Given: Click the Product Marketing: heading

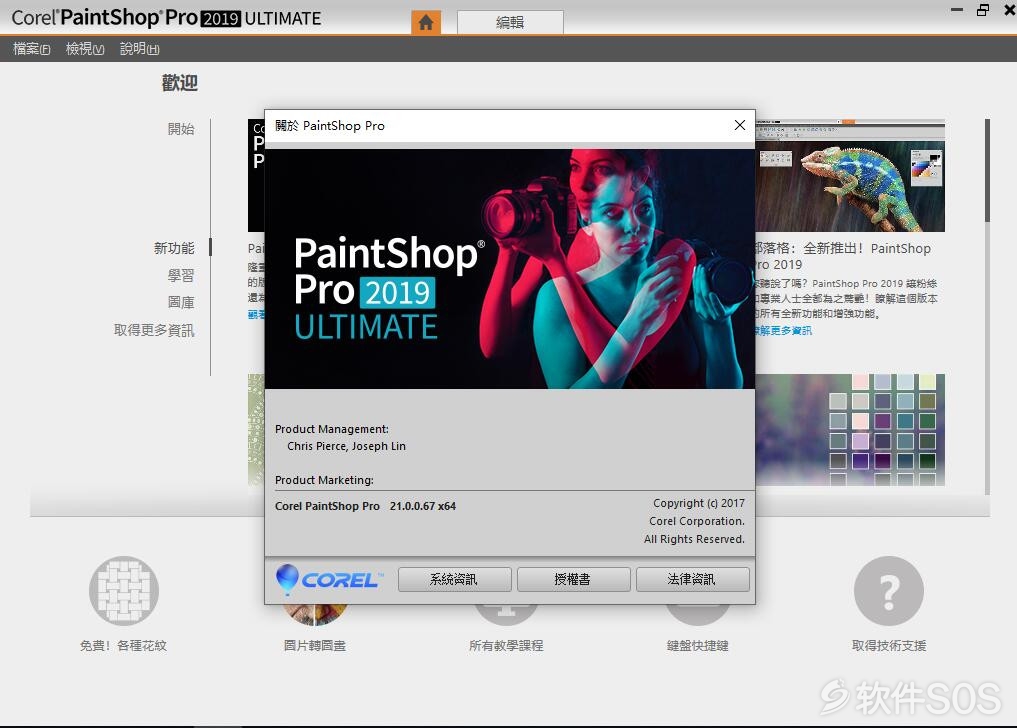Looking at the screenshot, I should [x=324, y=480].
